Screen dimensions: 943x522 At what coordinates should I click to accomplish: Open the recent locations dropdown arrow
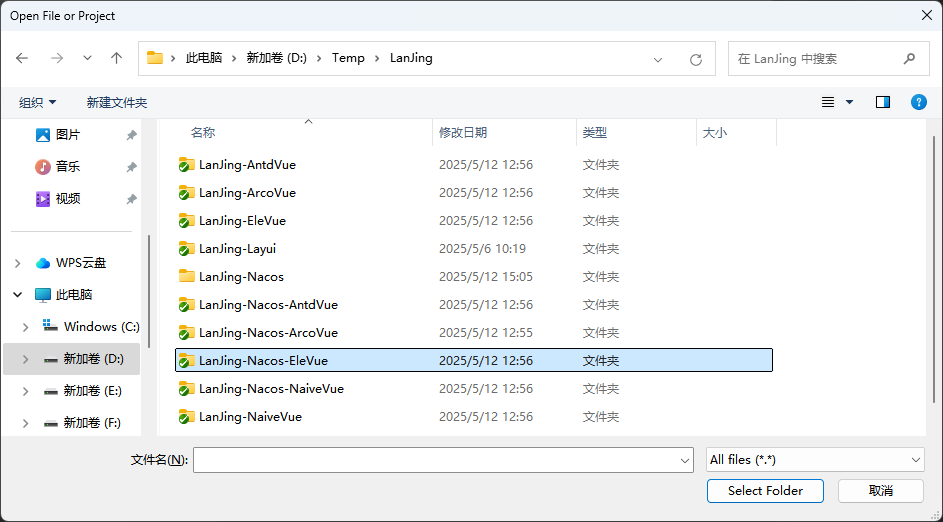pyautogui.click(x=87, y=58)
